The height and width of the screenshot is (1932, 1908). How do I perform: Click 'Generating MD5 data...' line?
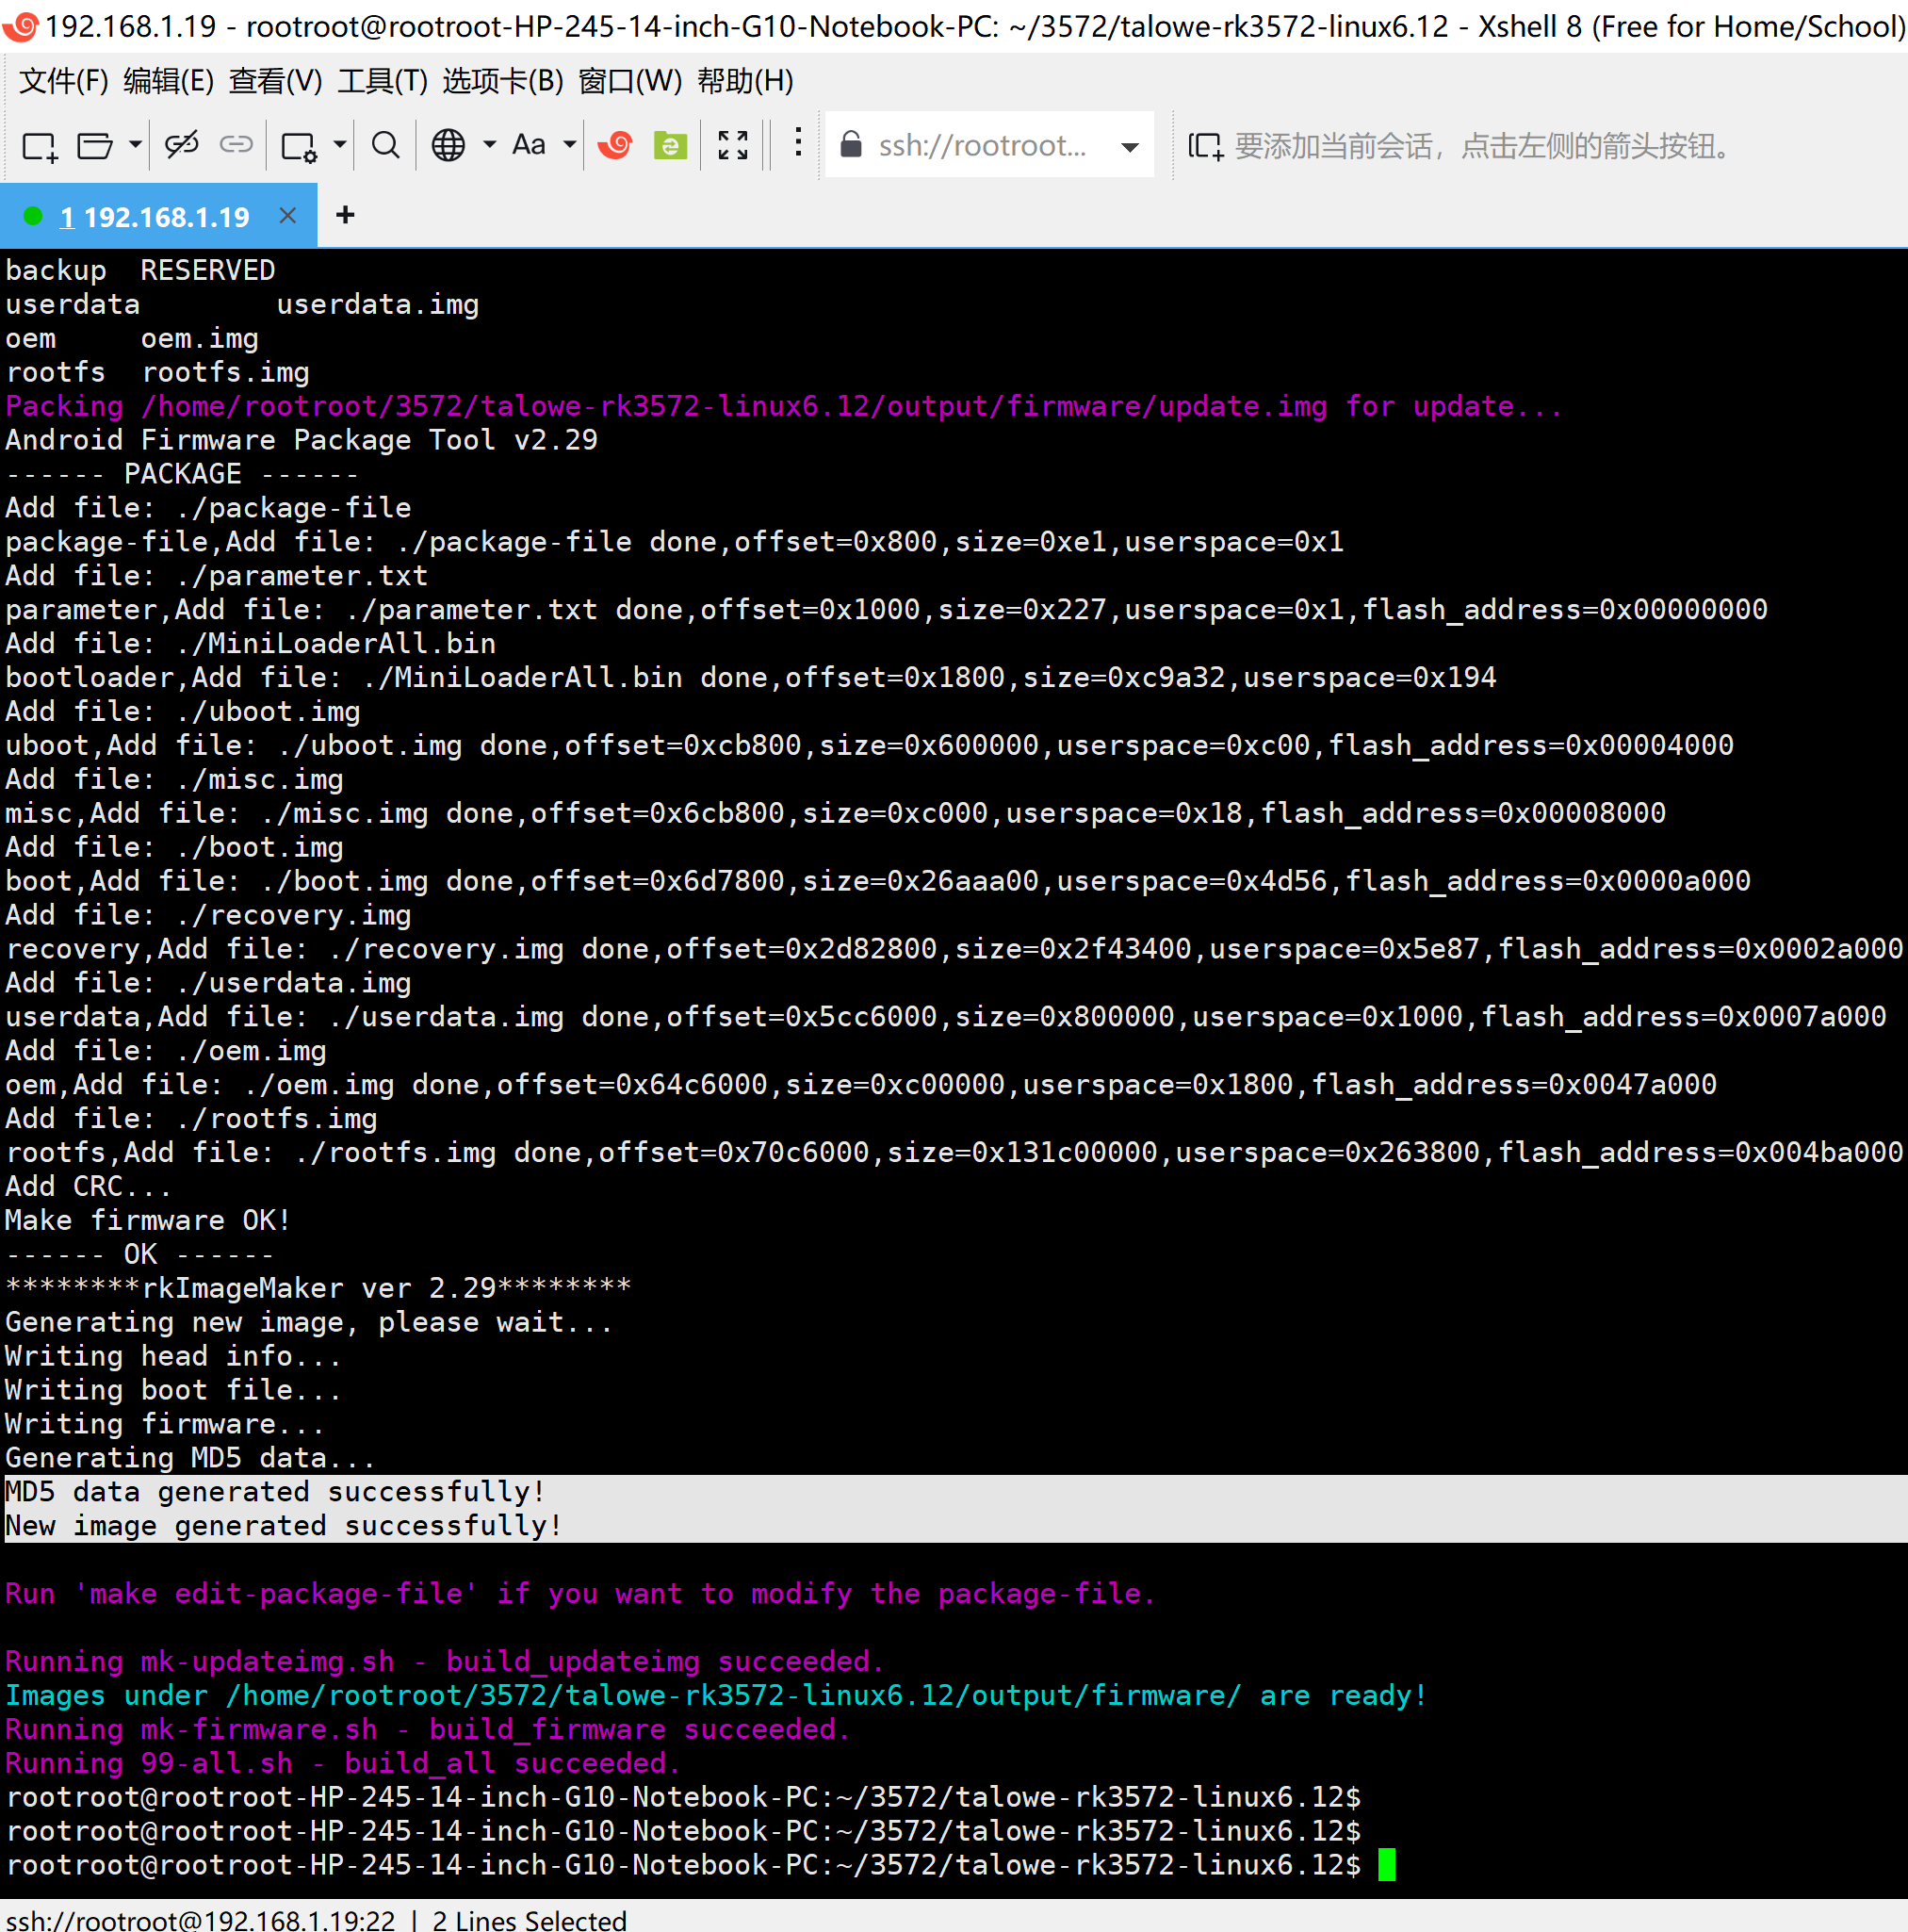tap(190, 1457)
